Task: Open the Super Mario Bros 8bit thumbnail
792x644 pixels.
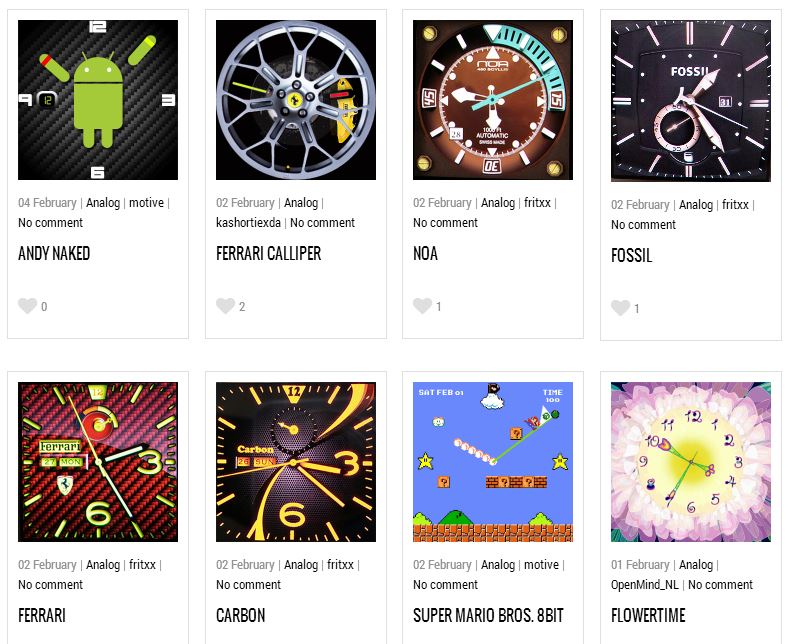Action: pyautogui.click(x=493, y=462)
